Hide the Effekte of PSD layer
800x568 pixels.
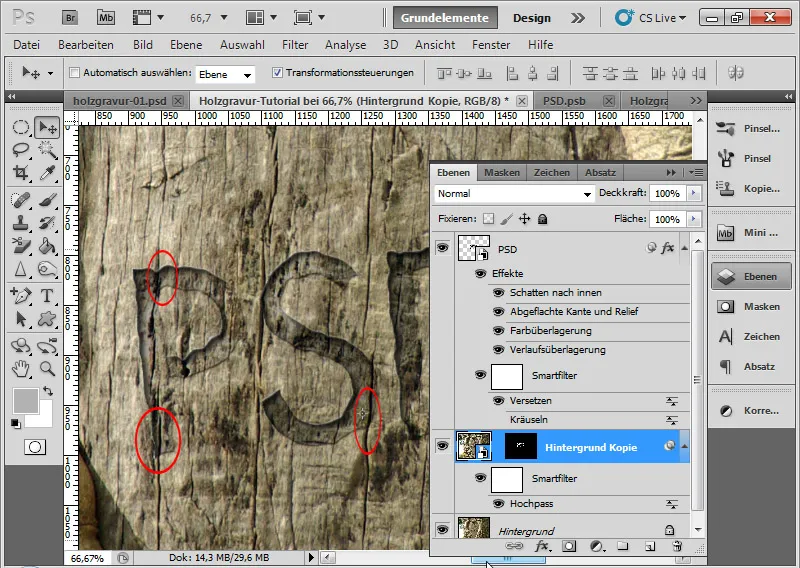tap(480, 274)
